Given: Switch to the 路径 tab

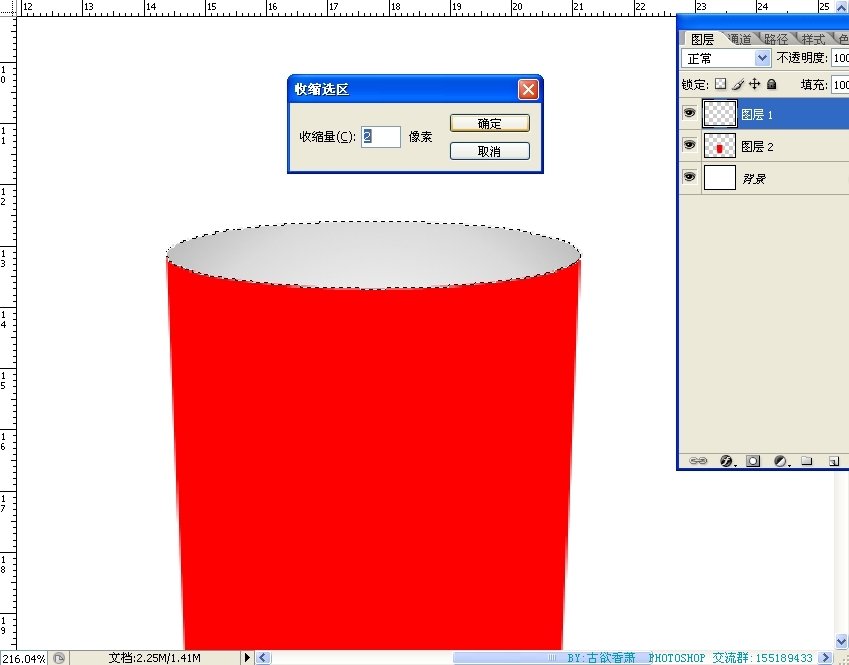Looking at the screenshot, I should (775, 39).
